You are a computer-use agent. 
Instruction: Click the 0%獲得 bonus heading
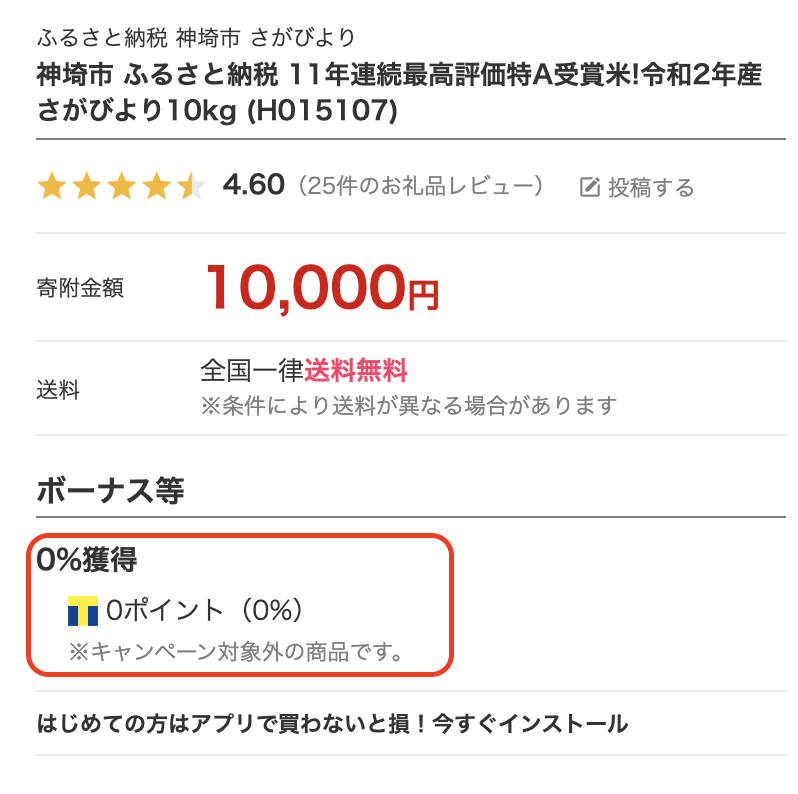(x=87, y=559)
